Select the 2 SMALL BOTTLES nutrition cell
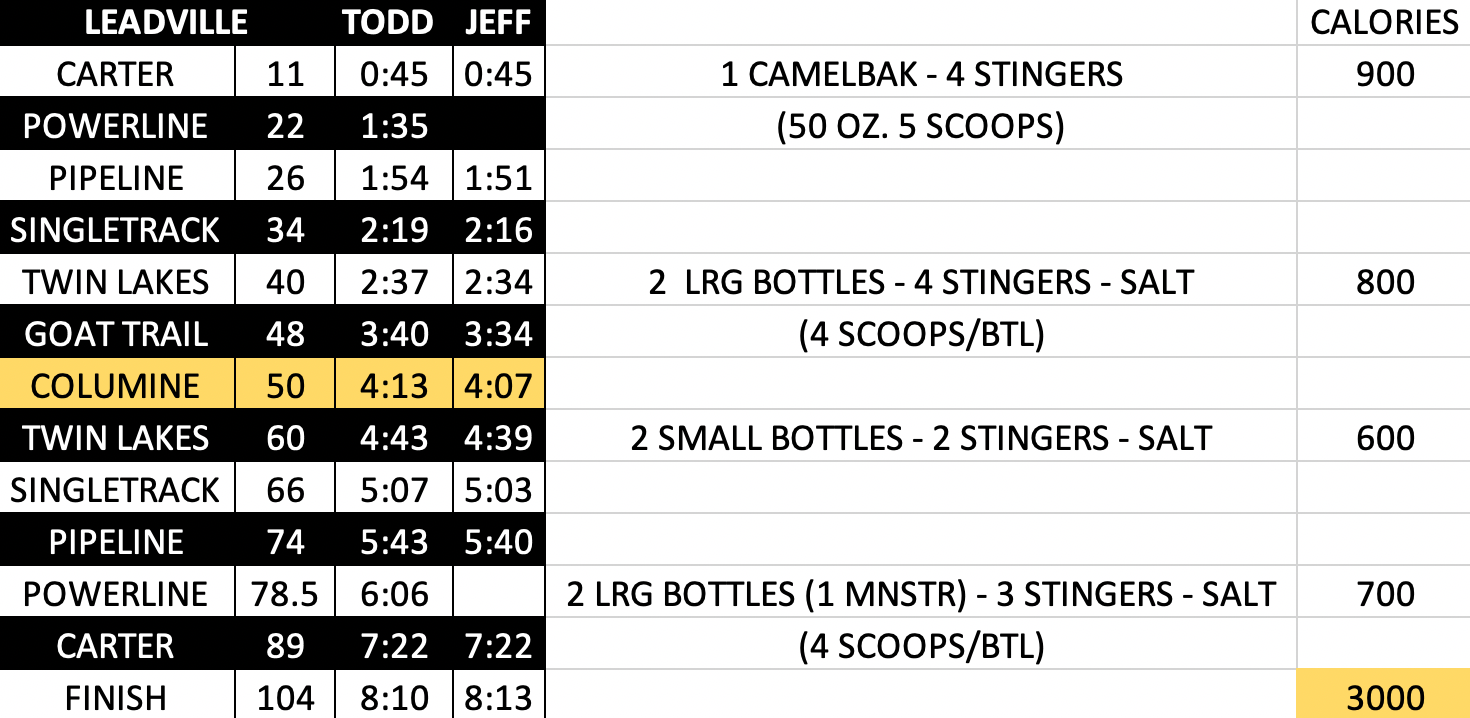This screenshot has width=1470, height=718. (921, 438)
